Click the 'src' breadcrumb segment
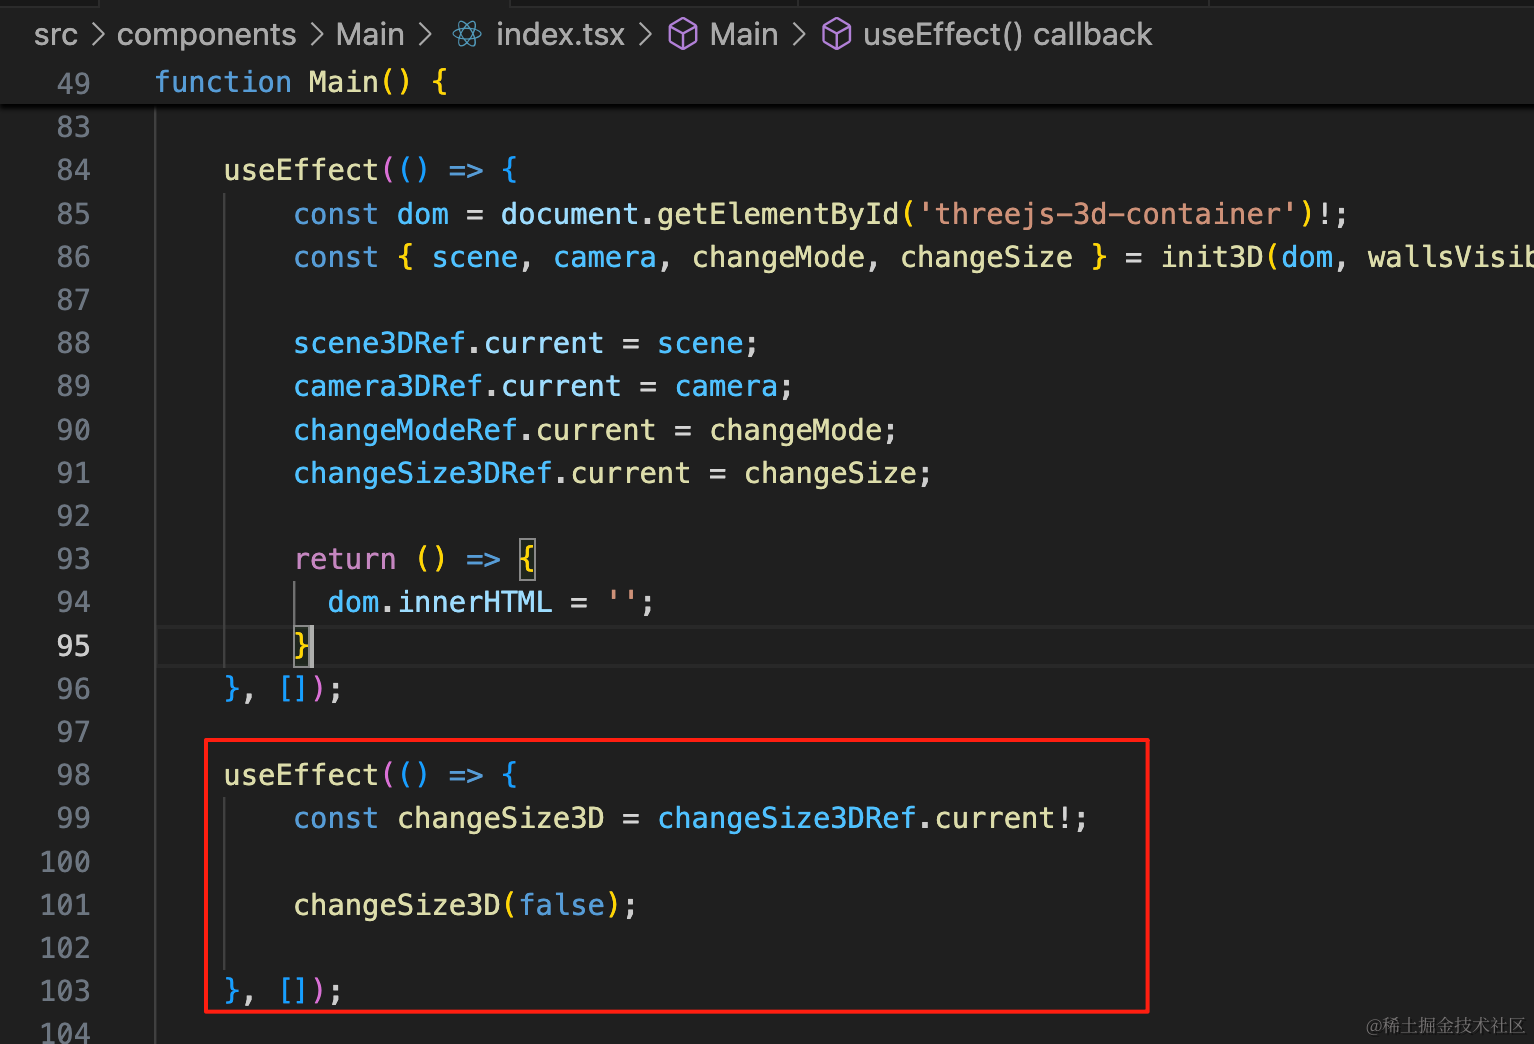This screenshot has height=1044, width=1534. tap(55, 35)
